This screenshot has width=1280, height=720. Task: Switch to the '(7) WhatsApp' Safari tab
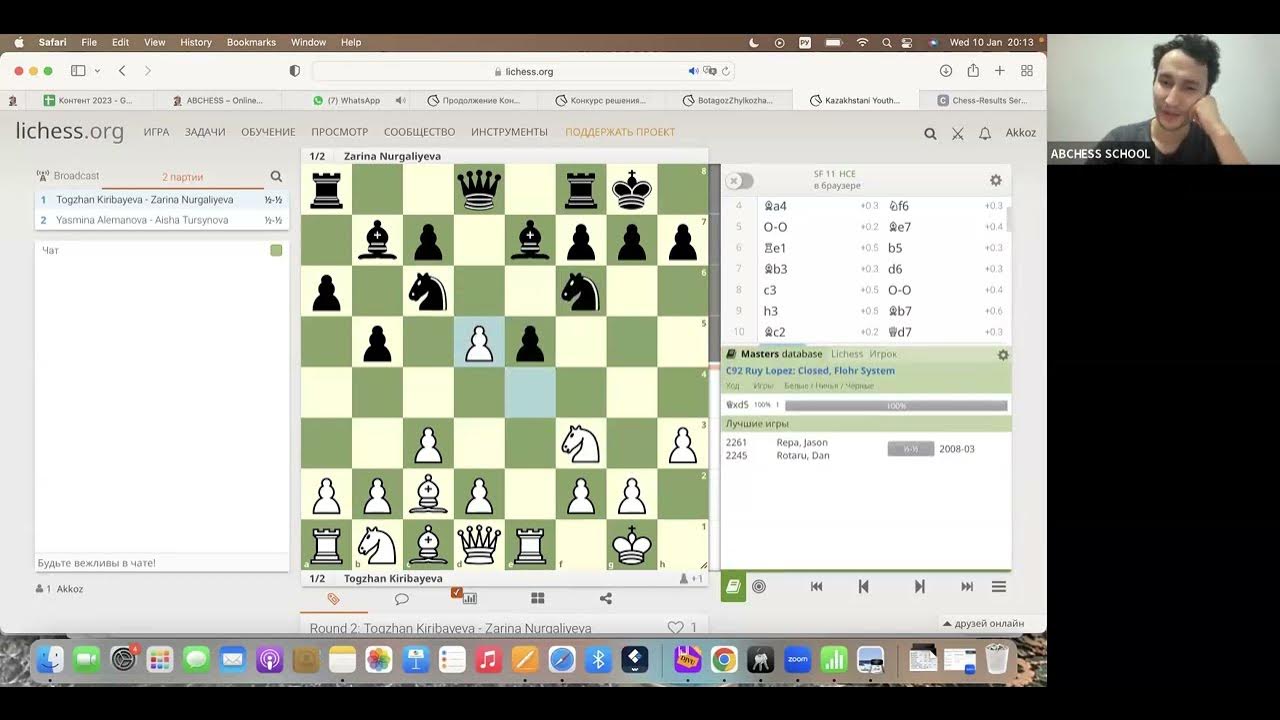point(346,100)
